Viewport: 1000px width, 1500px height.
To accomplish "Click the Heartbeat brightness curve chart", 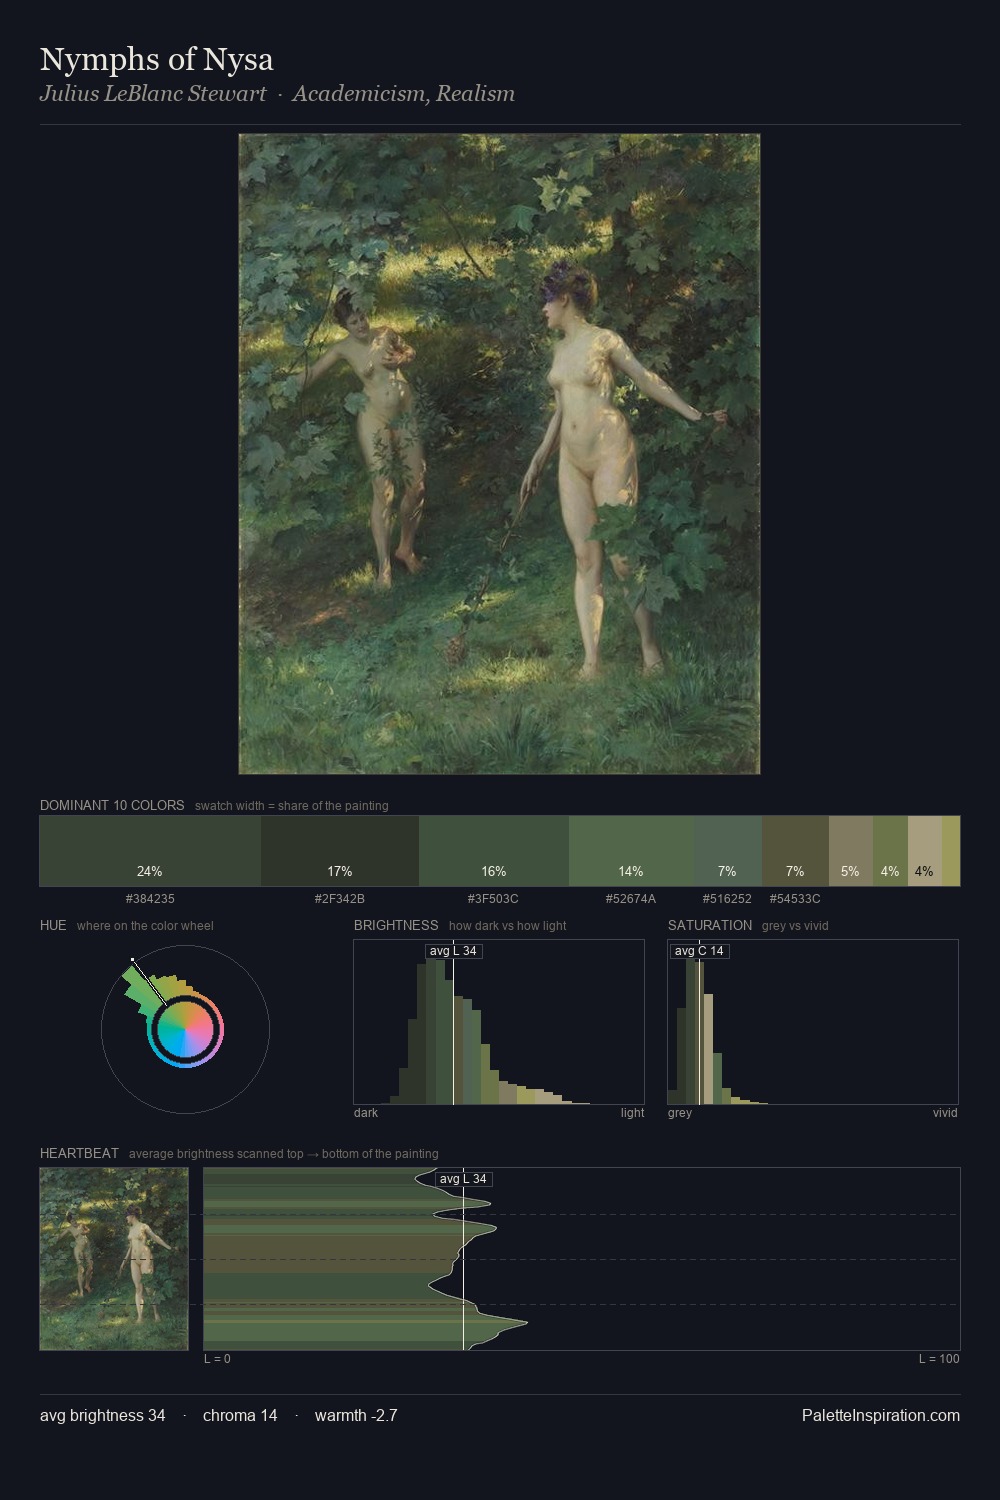I will pyautogui.click(x=582, y=1259).
